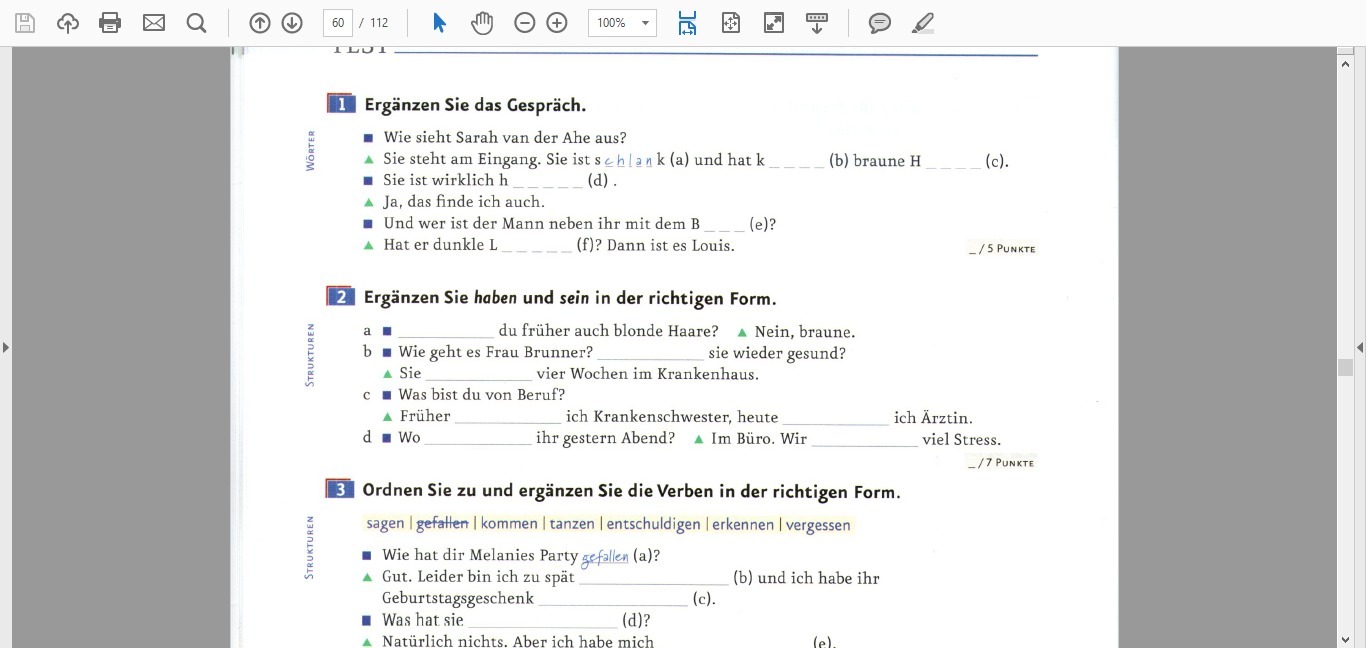The height and width of the screenshot is (648, 1366).
Task: Switch to the Hand pan tool
Action: pyautogui.click(x=482, y=23)
